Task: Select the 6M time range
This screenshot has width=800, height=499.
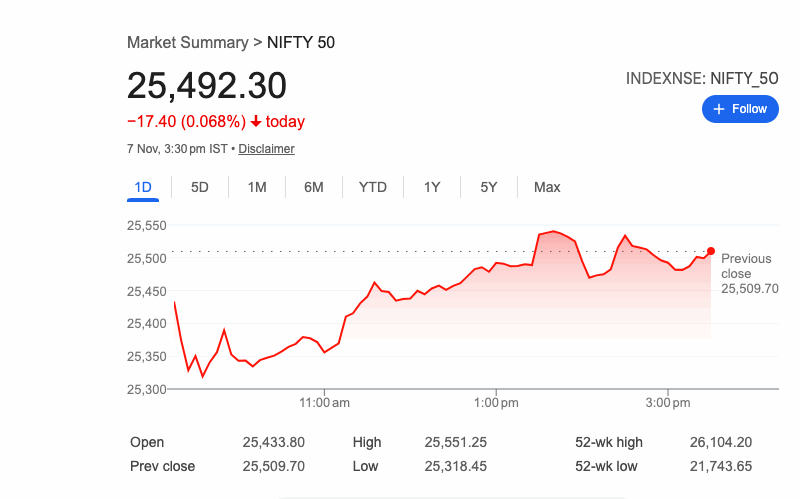Action: coord(314,187)
